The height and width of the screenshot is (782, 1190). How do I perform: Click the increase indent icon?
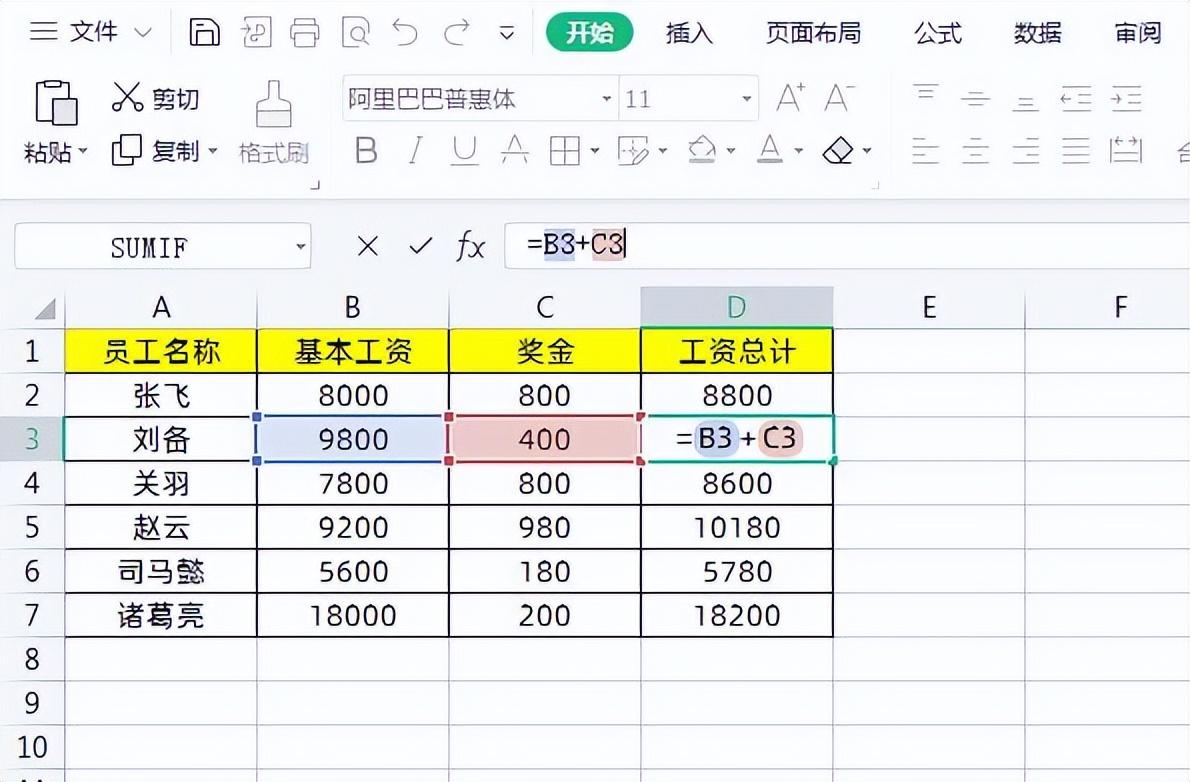(1126, 98)
